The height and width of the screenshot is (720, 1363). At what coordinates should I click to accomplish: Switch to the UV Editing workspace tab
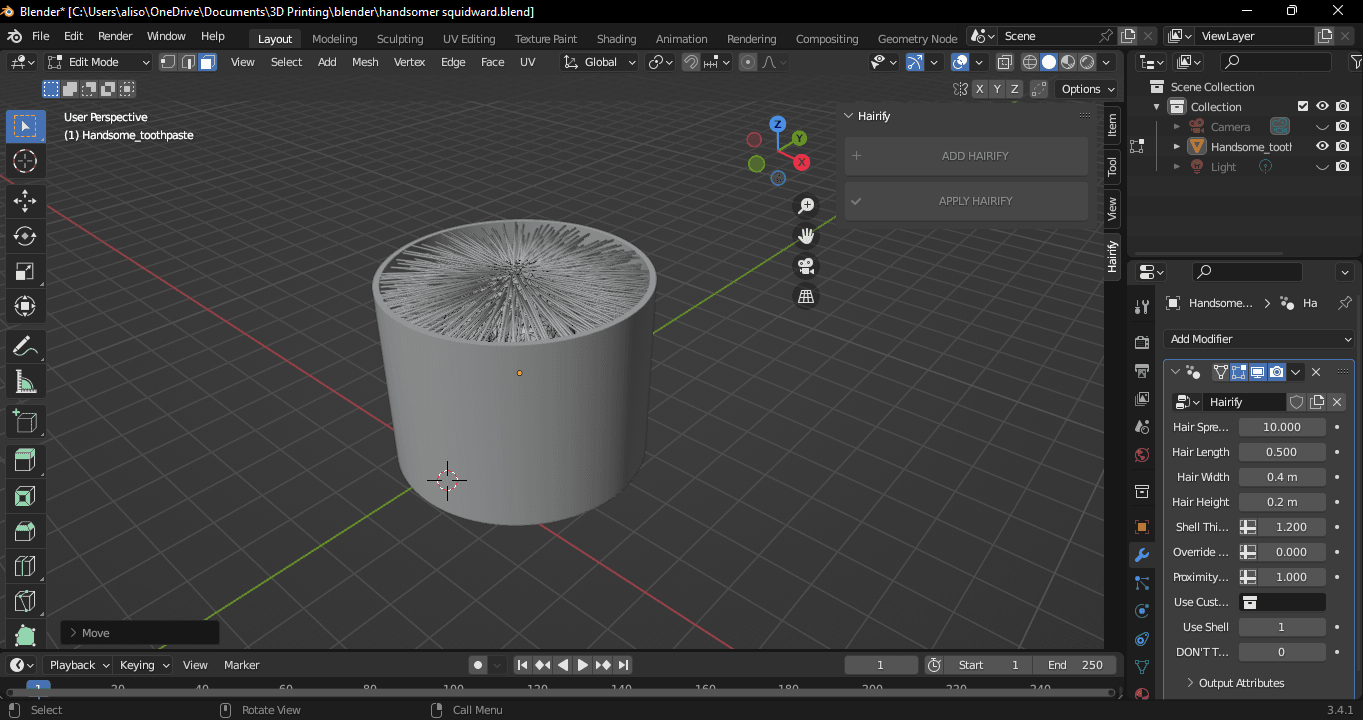469,39
